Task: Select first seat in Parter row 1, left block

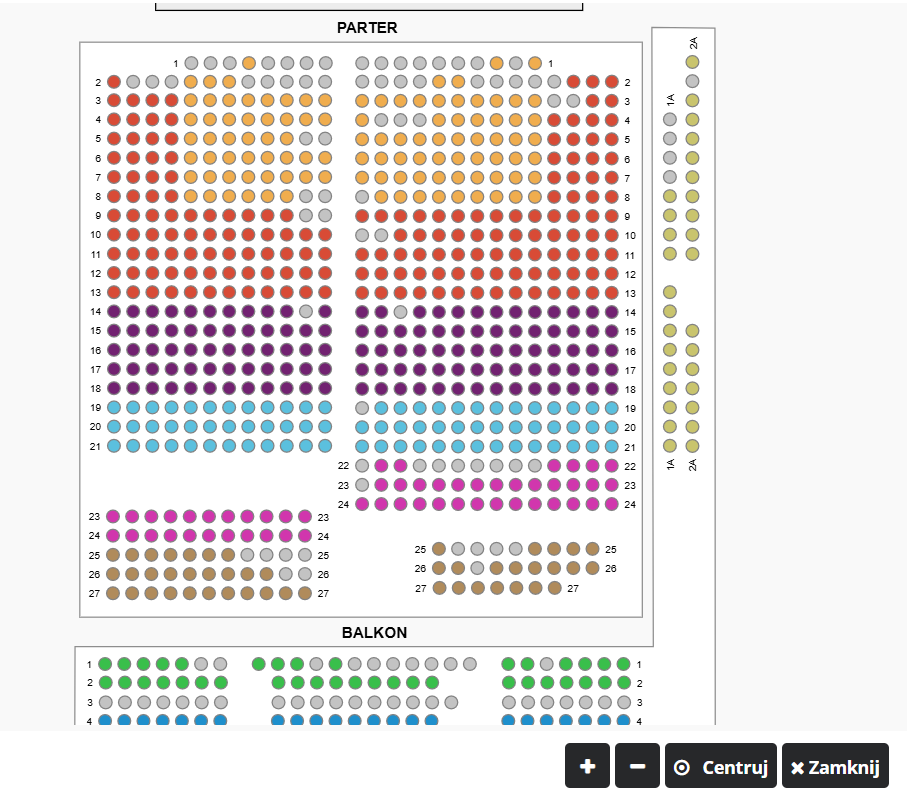Action: (x=191, y=63)
